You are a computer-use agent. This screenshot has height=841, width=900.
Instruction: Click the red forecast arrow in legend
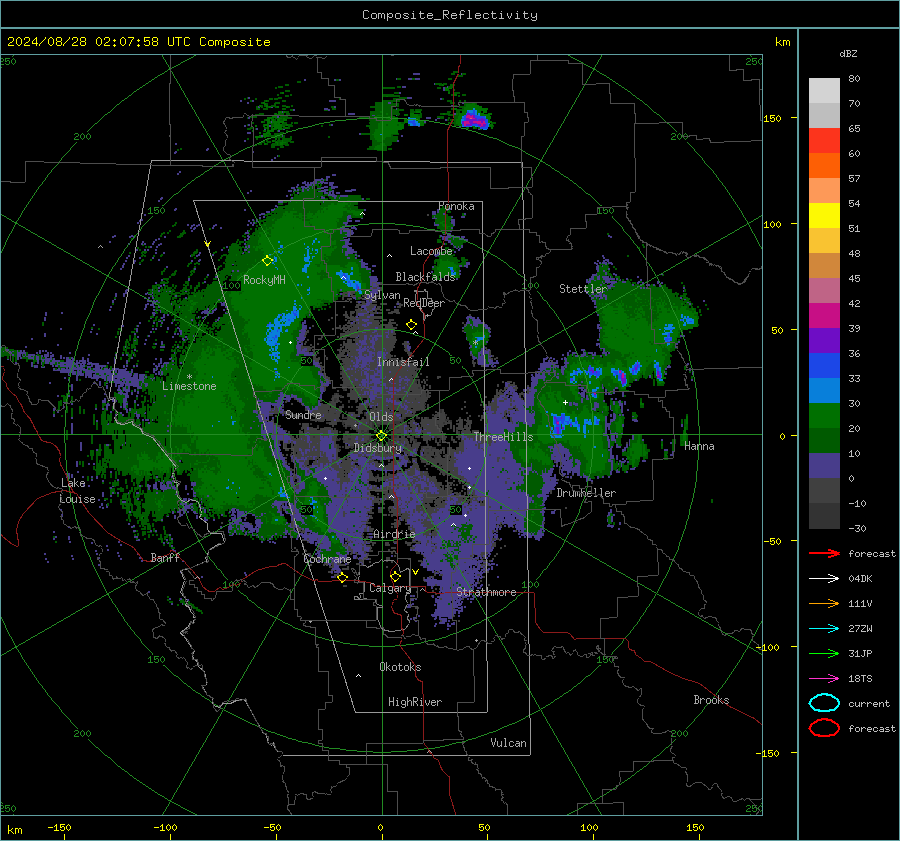click(824, 553)
